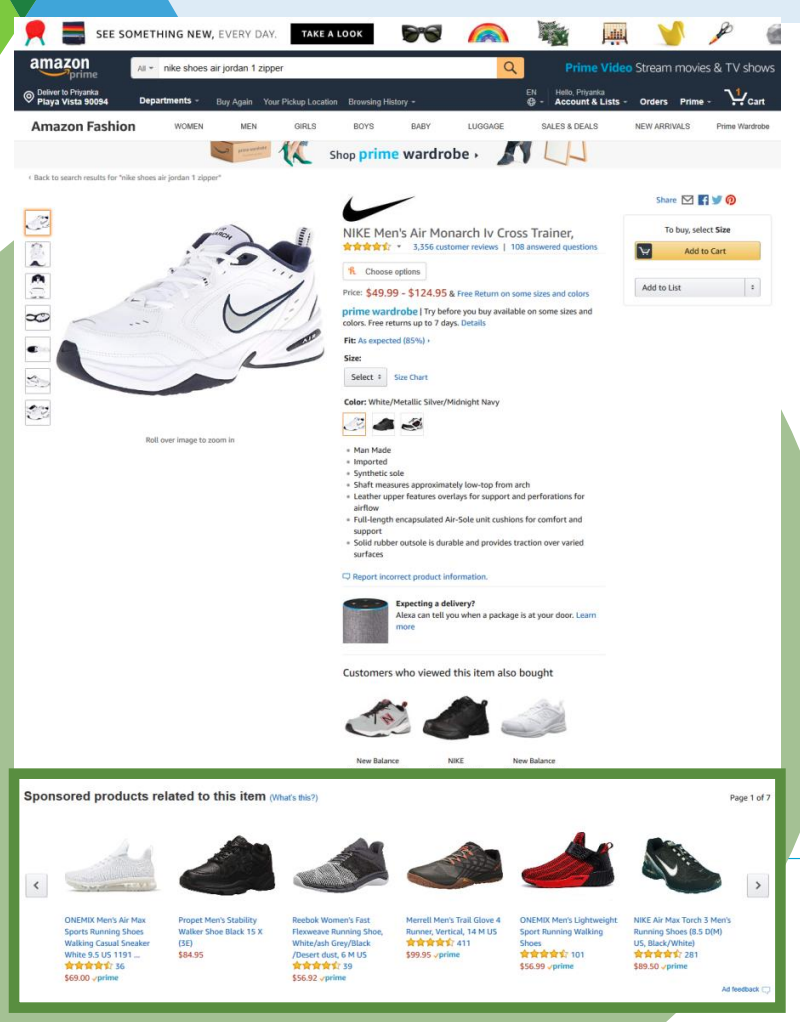
Task: Share the product via email envelope icon
Action: pyautogui.click(x=687, y=200)
